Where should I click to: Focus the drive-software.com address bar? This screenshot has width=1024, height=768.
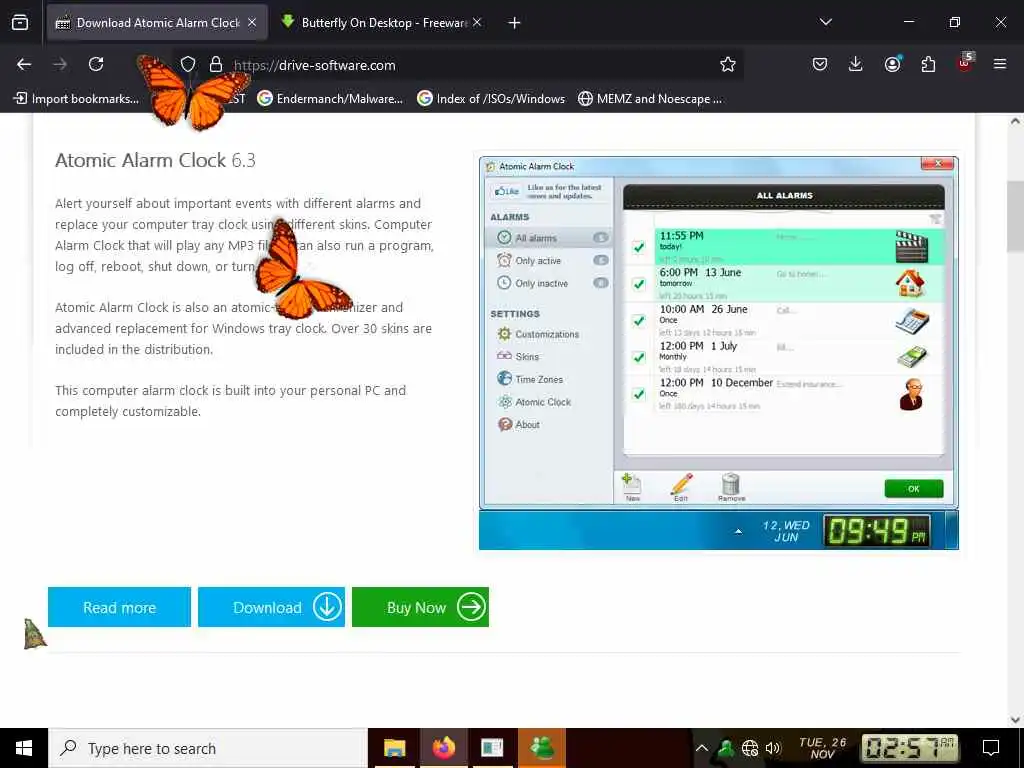[457, 65]
